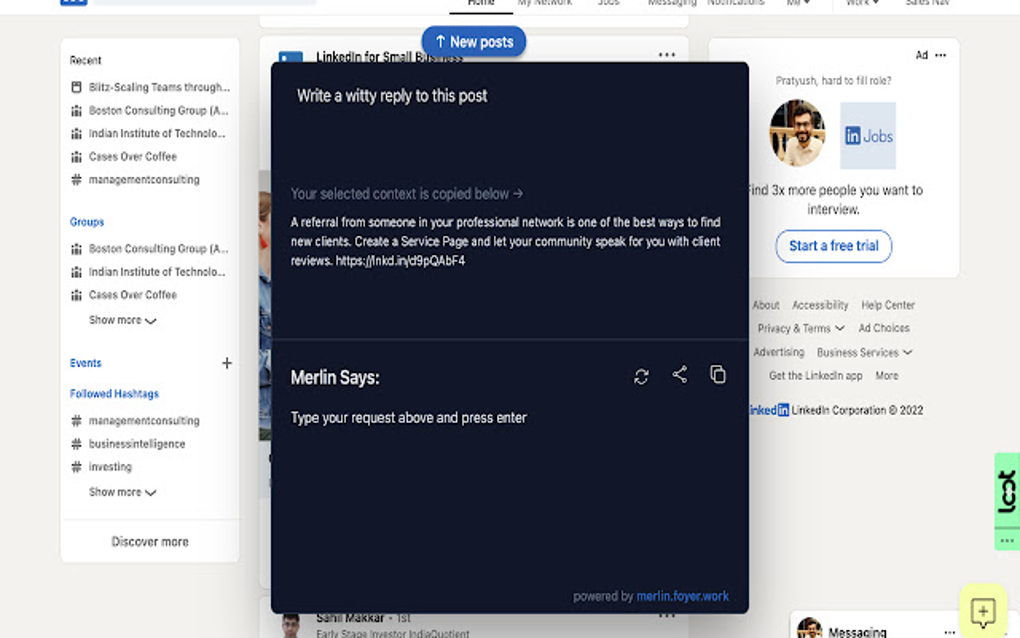Switch to the Jobs tab

(x=608, y=3)
